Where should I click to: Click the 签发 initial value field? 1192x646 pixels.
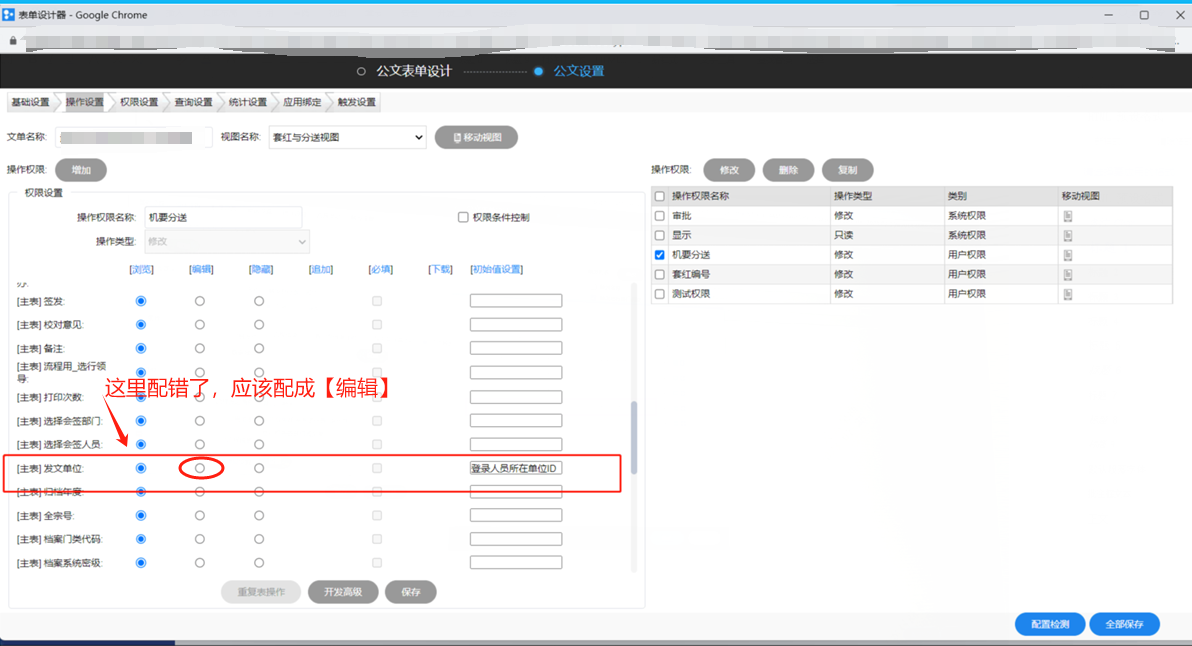coord(516,301)
